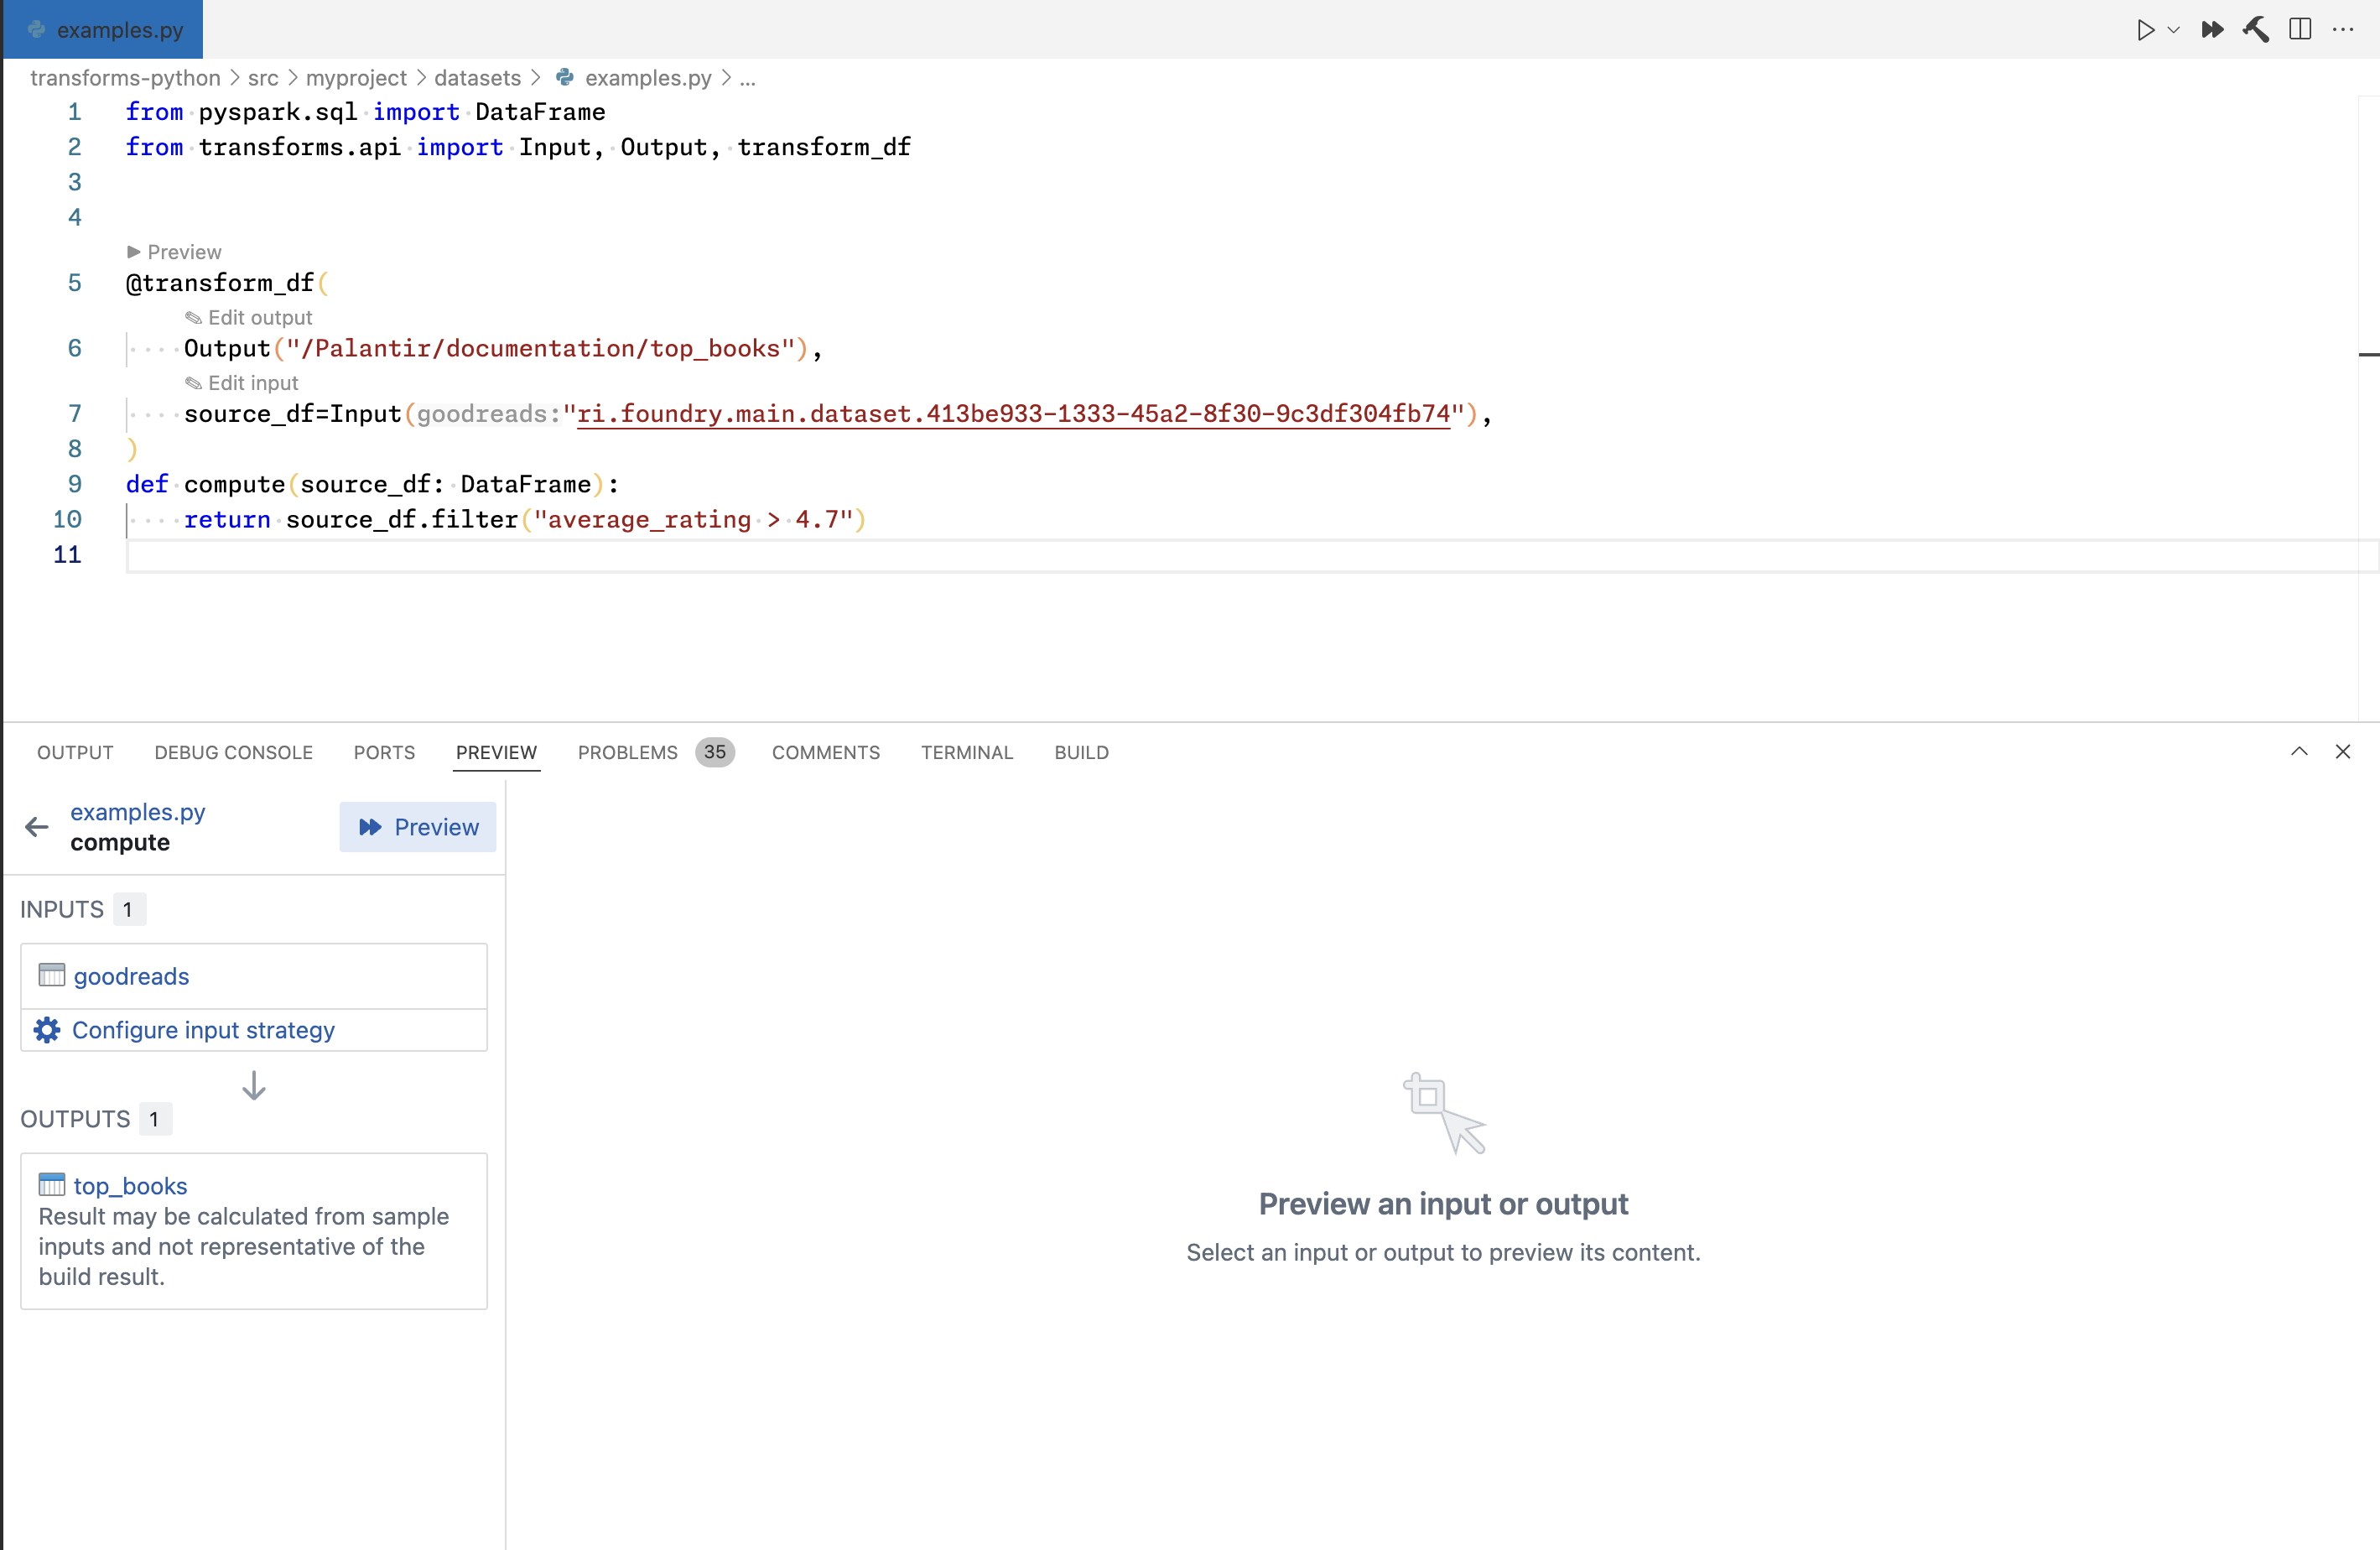Click the transforms-python breadcrumb
The height and width of the screenshot is (1550, 2380).
click(125, 78)
